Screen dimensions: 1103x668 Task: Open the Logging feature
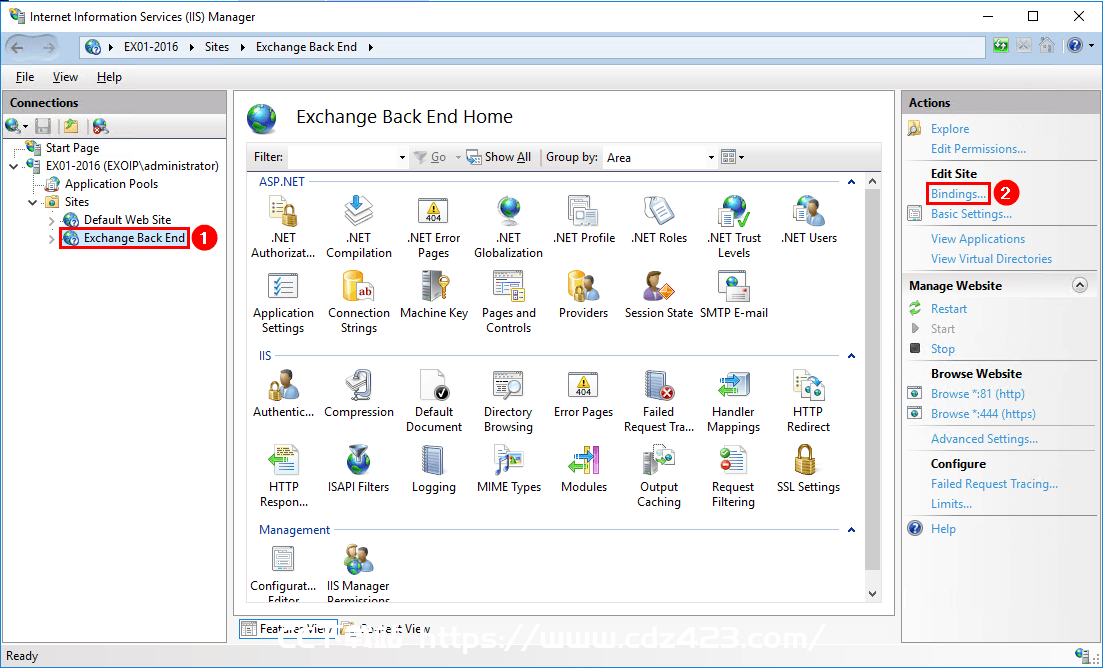click(x=434, y=470)
